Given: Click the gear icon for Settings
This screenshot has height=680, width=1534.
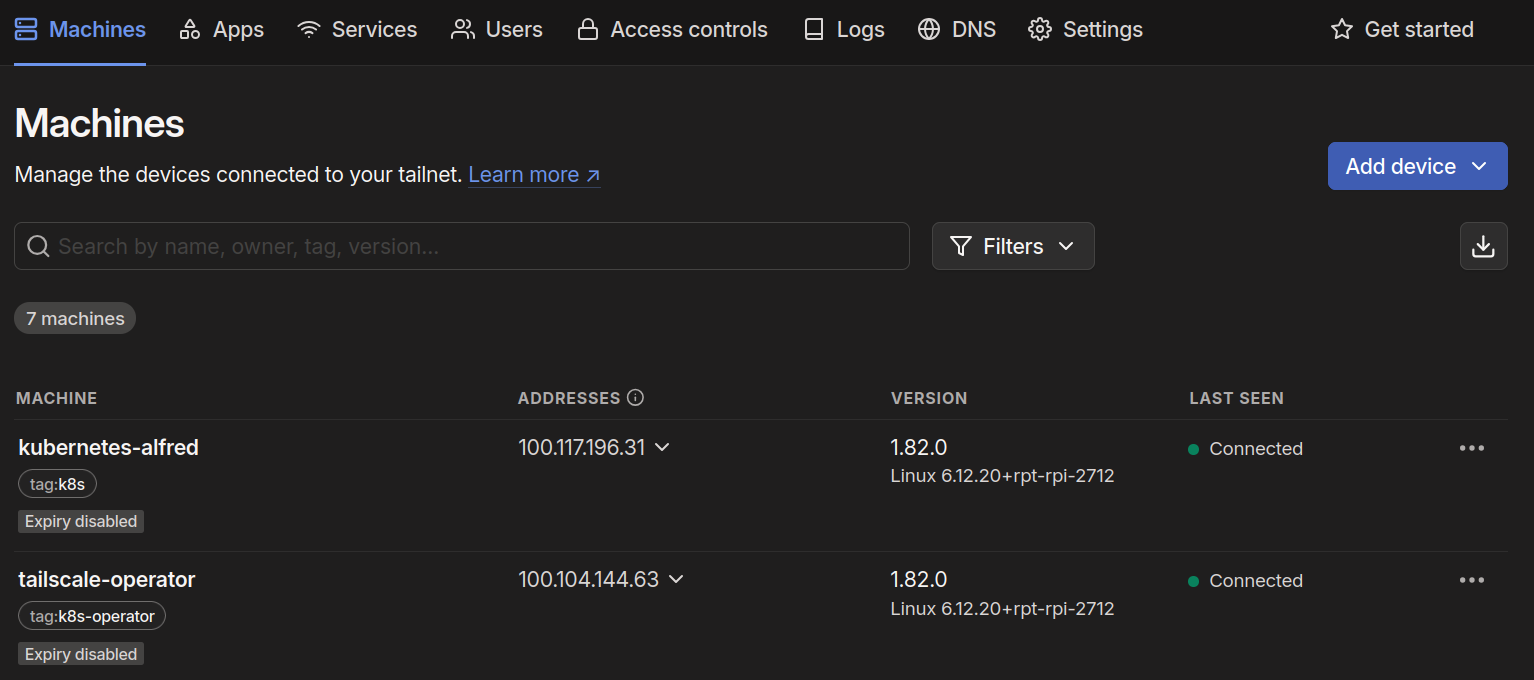Looking at the screenshot, I should [x=1040, y=30].
